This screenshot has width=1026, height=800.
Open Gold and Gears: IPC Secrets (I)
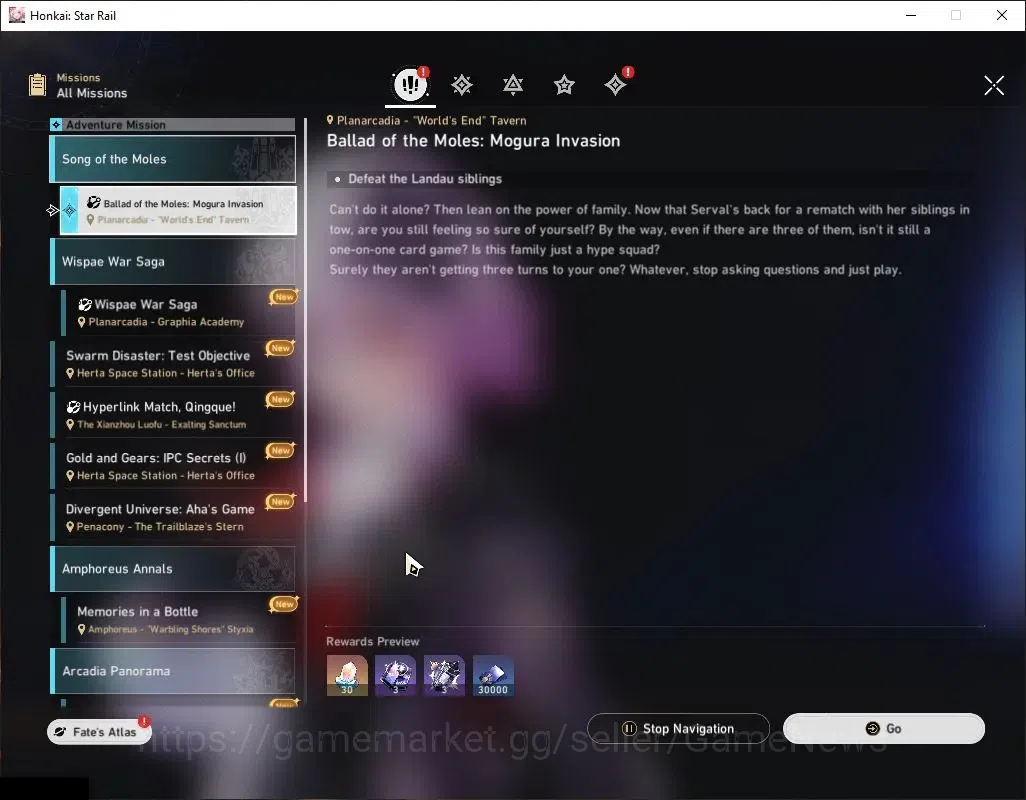173,466
